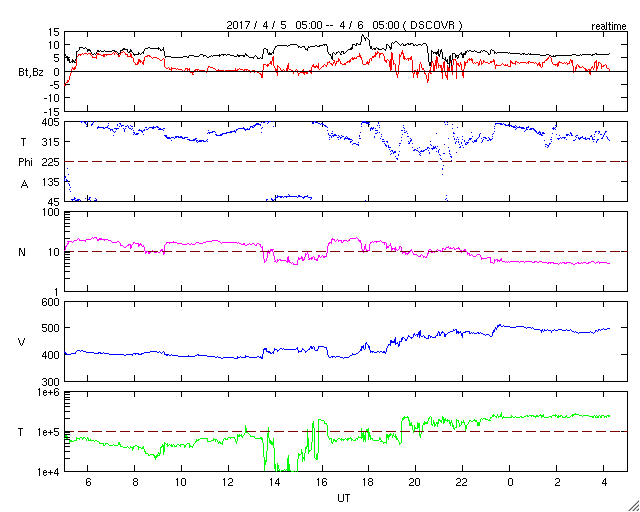This screenshot has height=512, width=640.
Task: Click the "1" tick on the N axis
Action: click(57, 292)
